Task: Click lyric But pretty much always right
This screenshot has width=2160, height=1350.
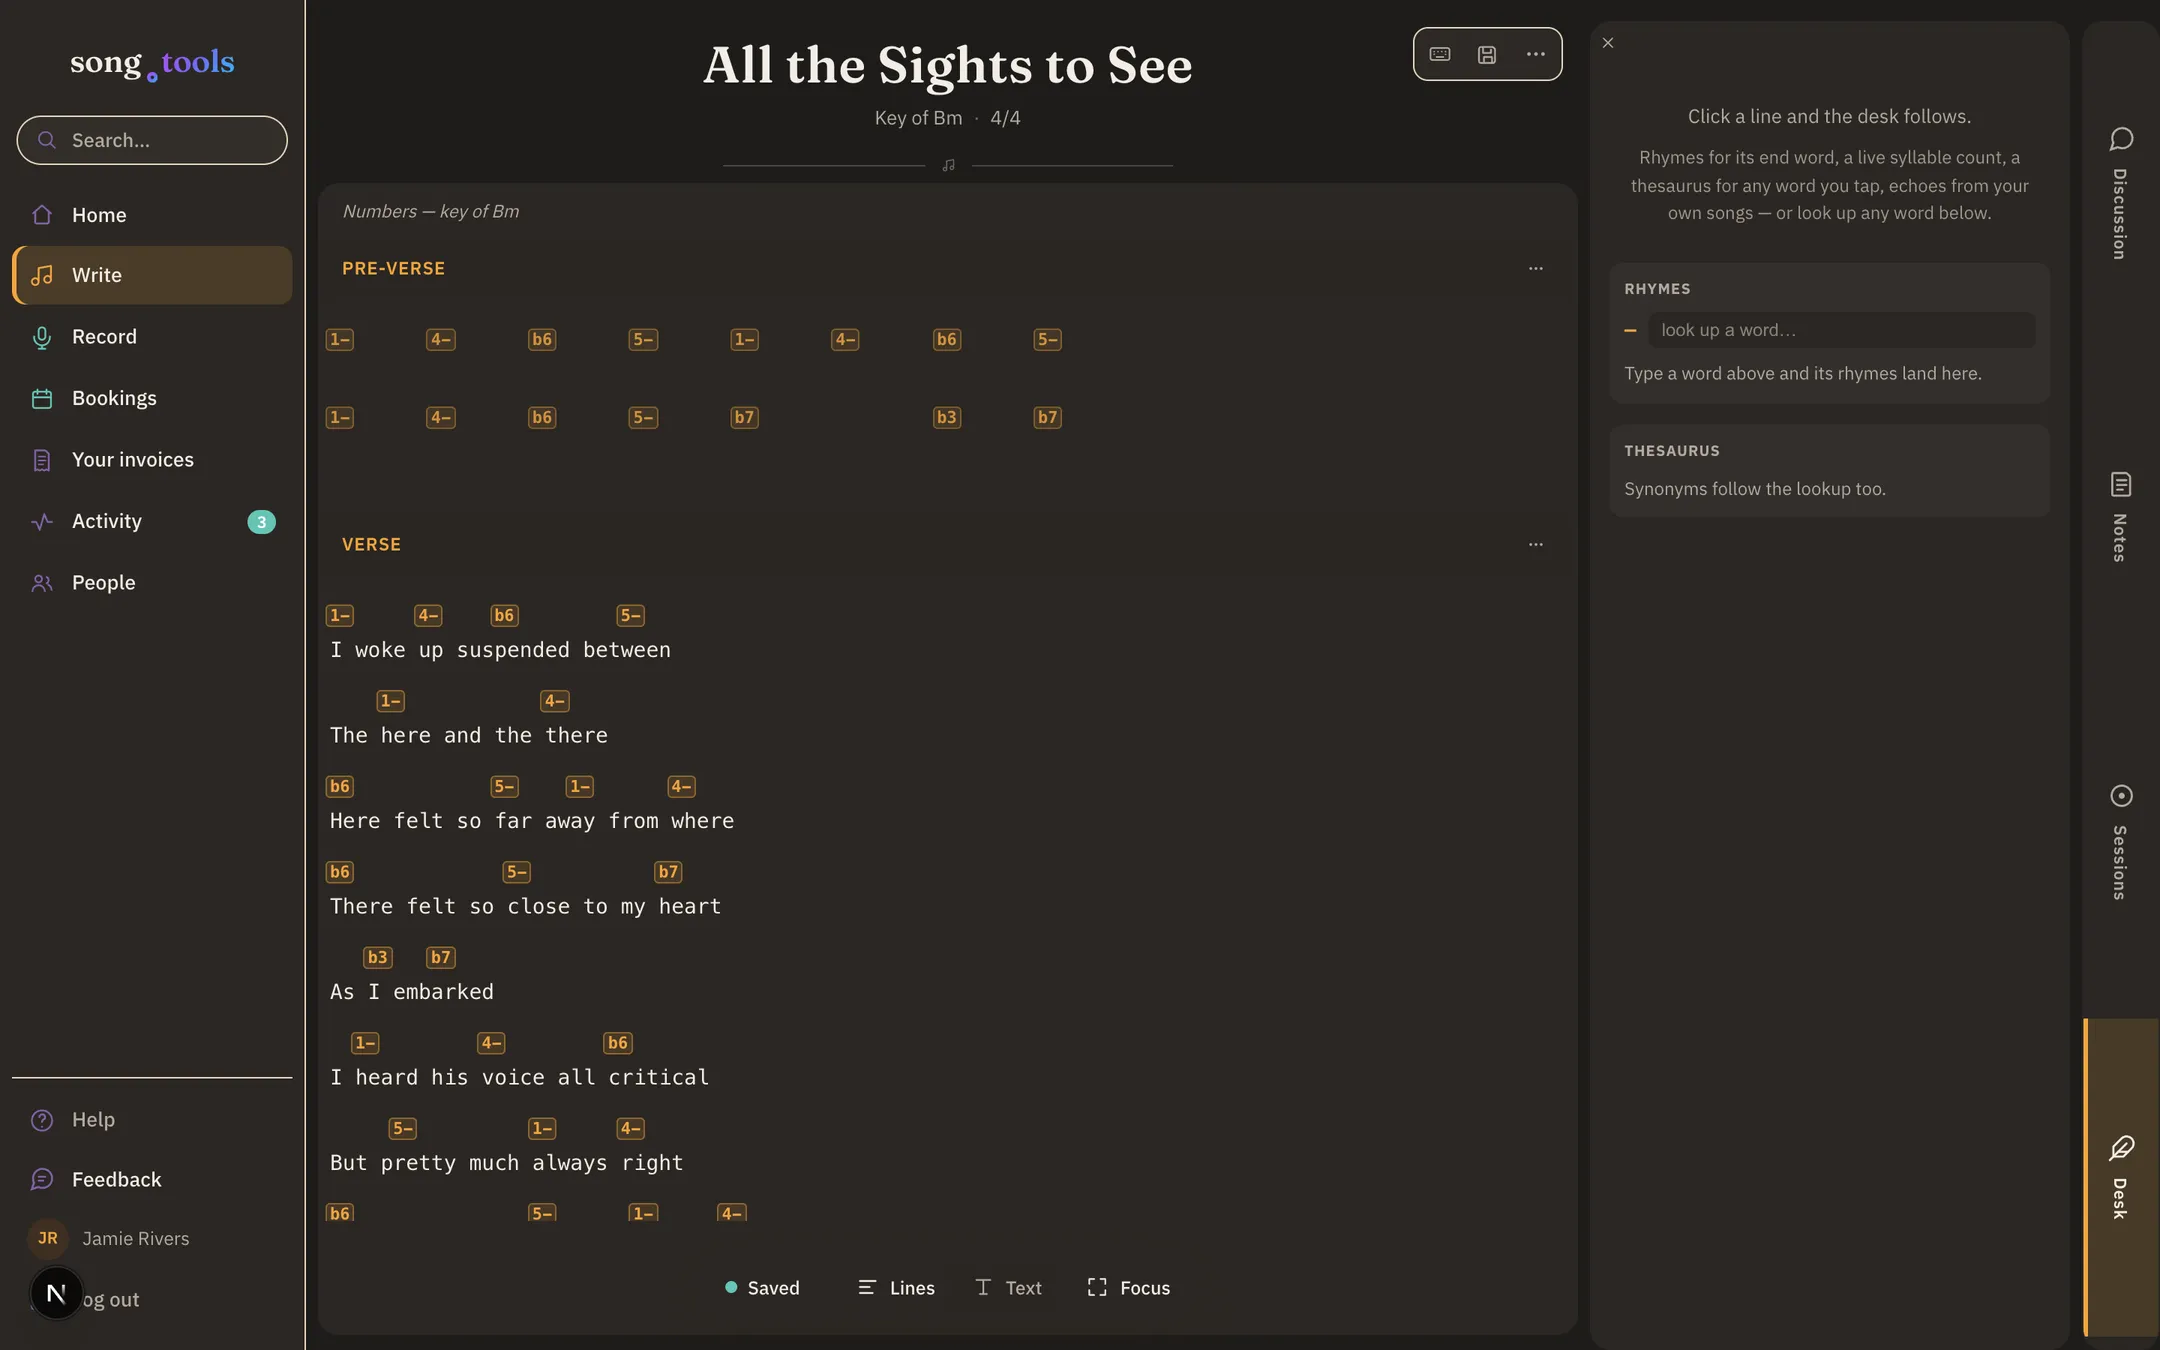Action: point(506,1163)
